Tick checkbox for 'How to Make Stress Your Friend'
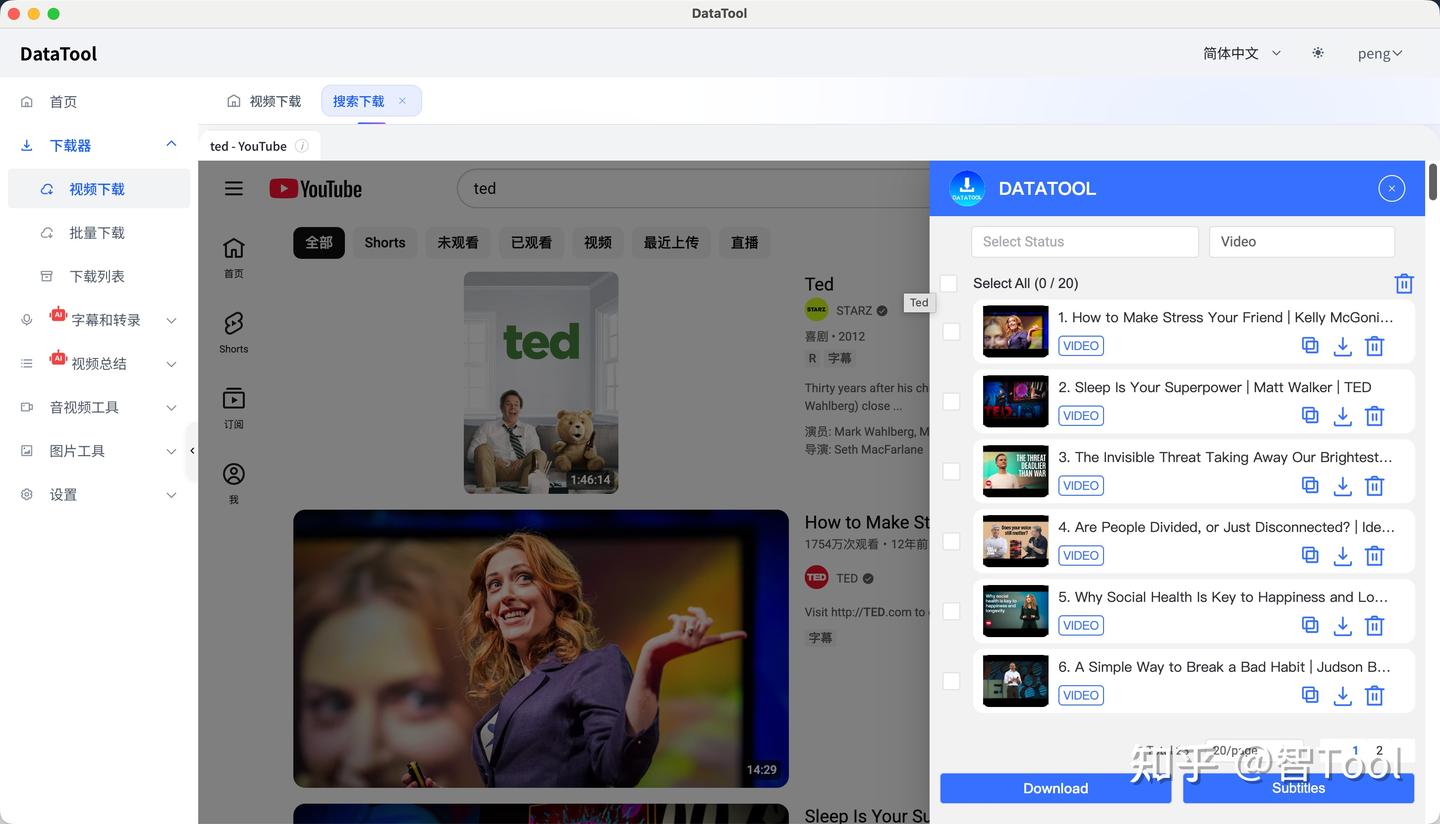Image resolution: width=1440 pixels, height=824 pixels. click(x=952, y=332)
